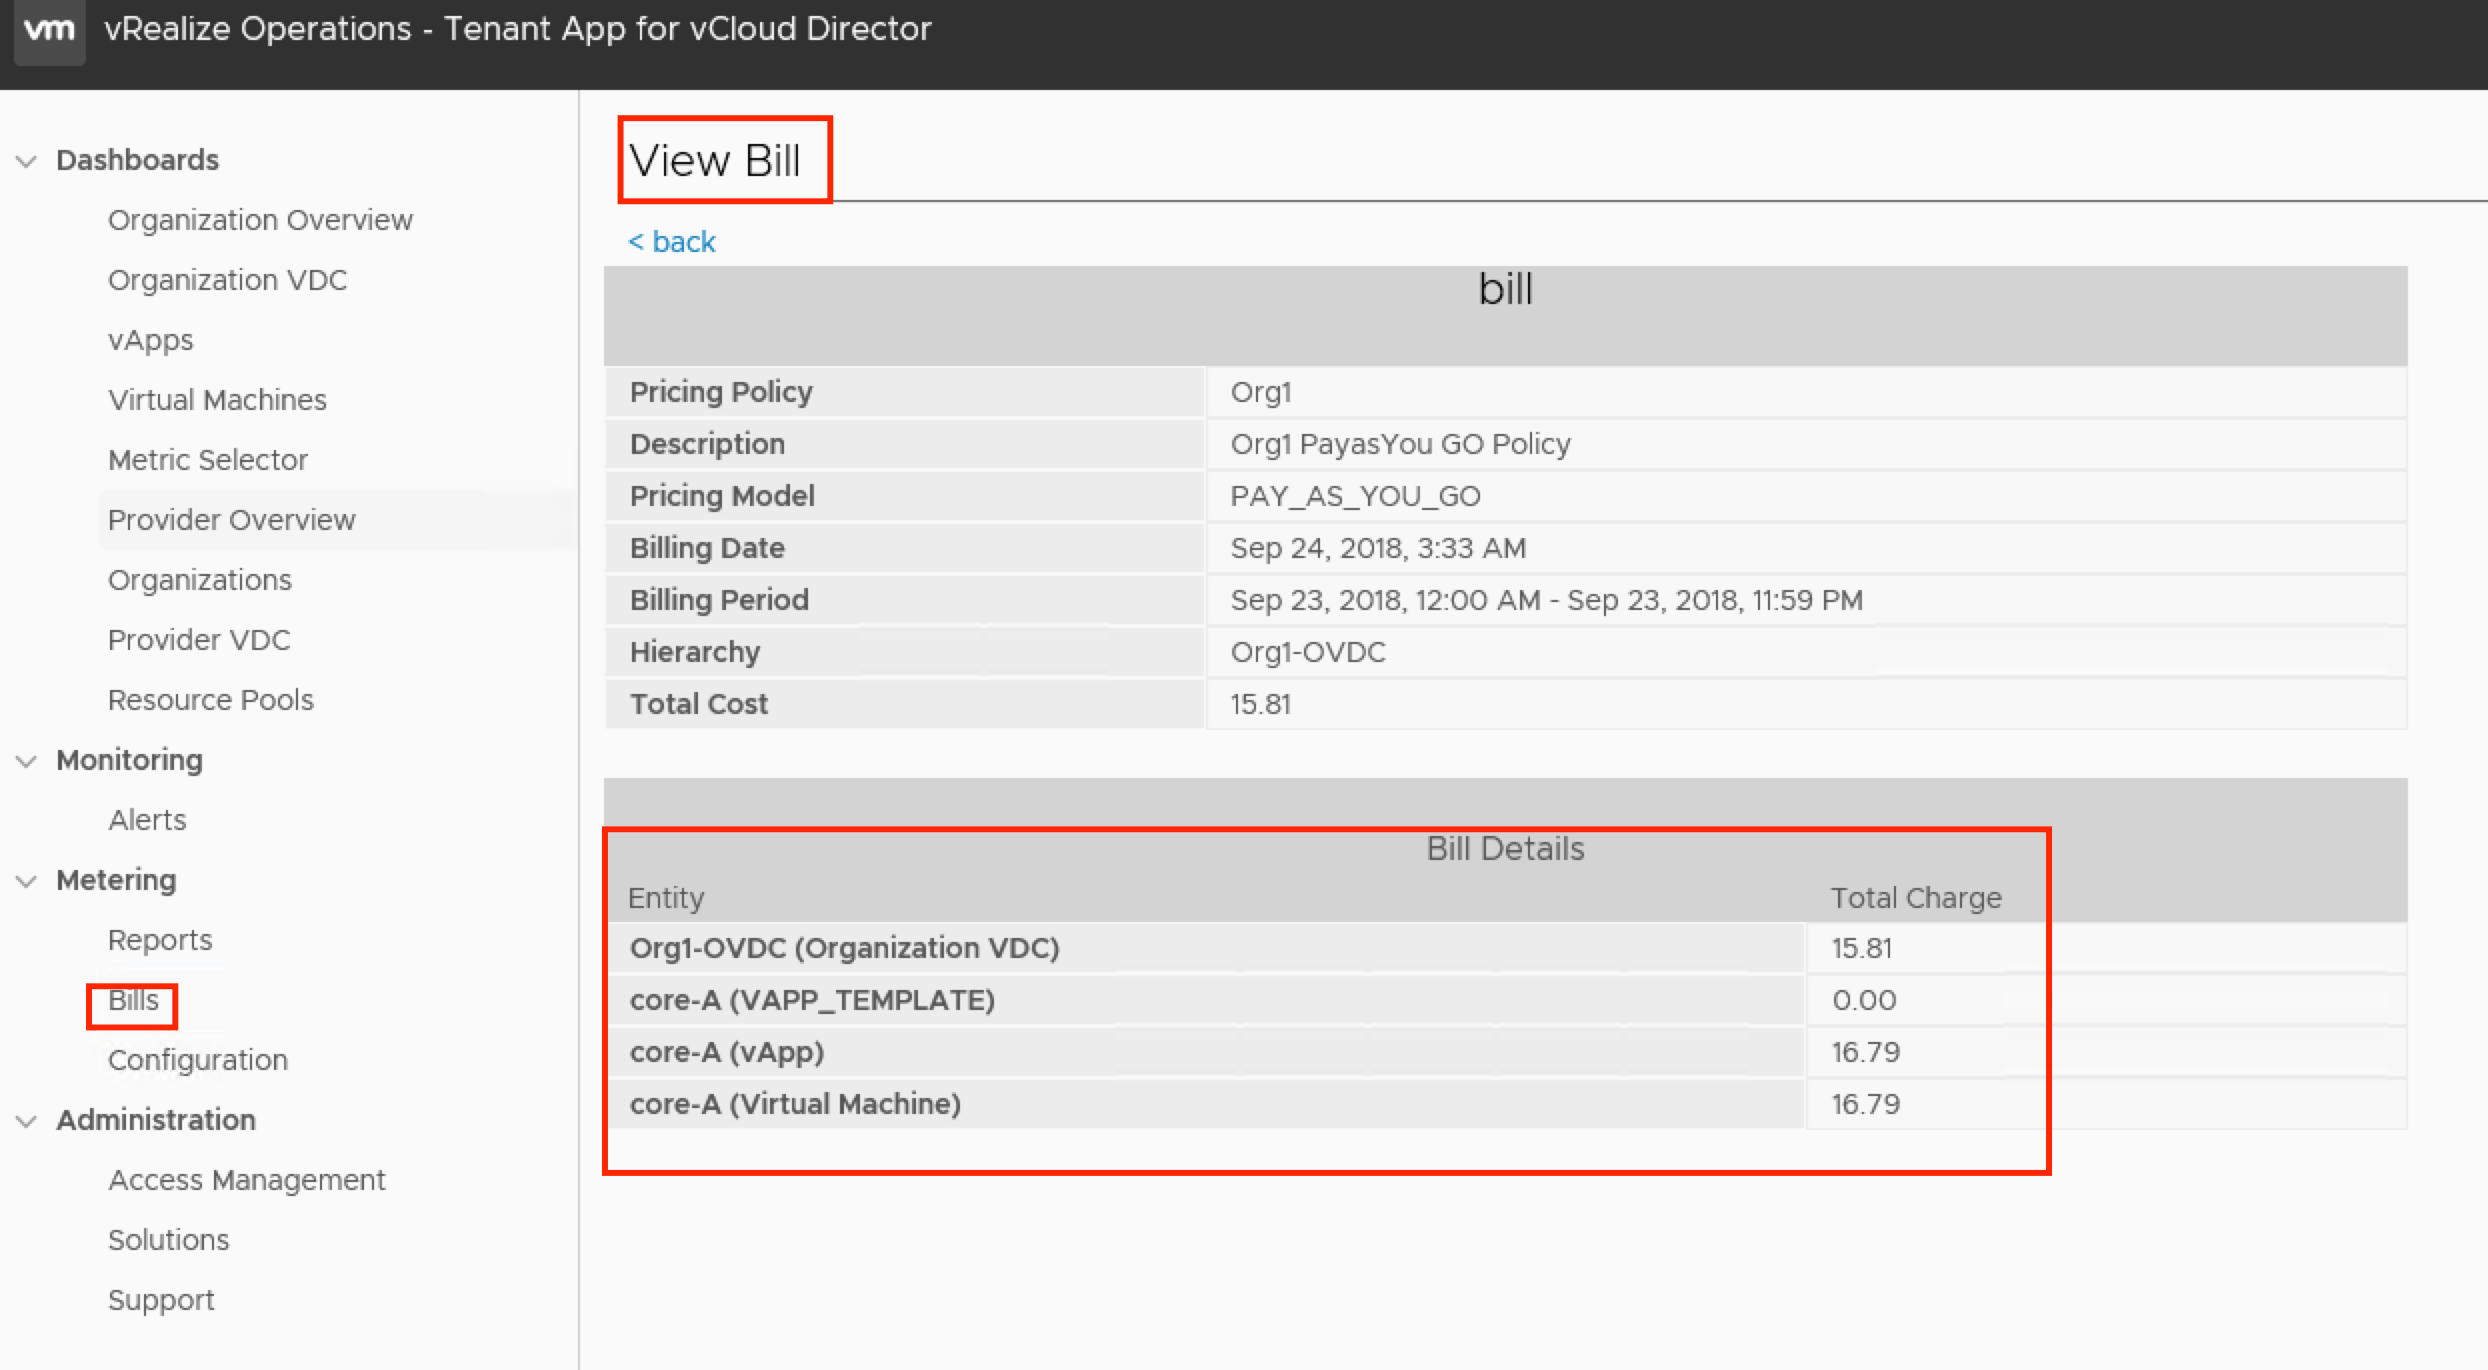Open Organization Overview dashboard

[260, 220]
